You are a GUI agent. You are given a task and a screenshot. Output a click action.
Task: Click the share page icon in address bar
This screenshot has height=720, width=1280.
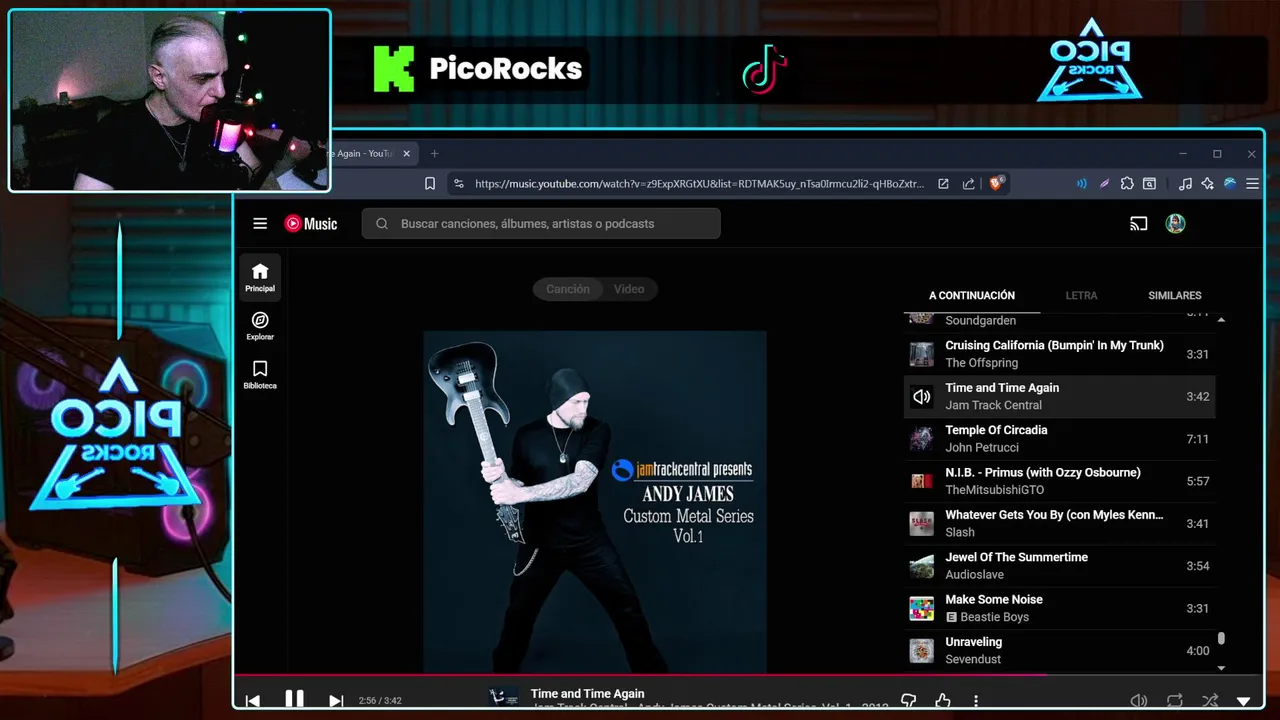click(x=968, y=184)
